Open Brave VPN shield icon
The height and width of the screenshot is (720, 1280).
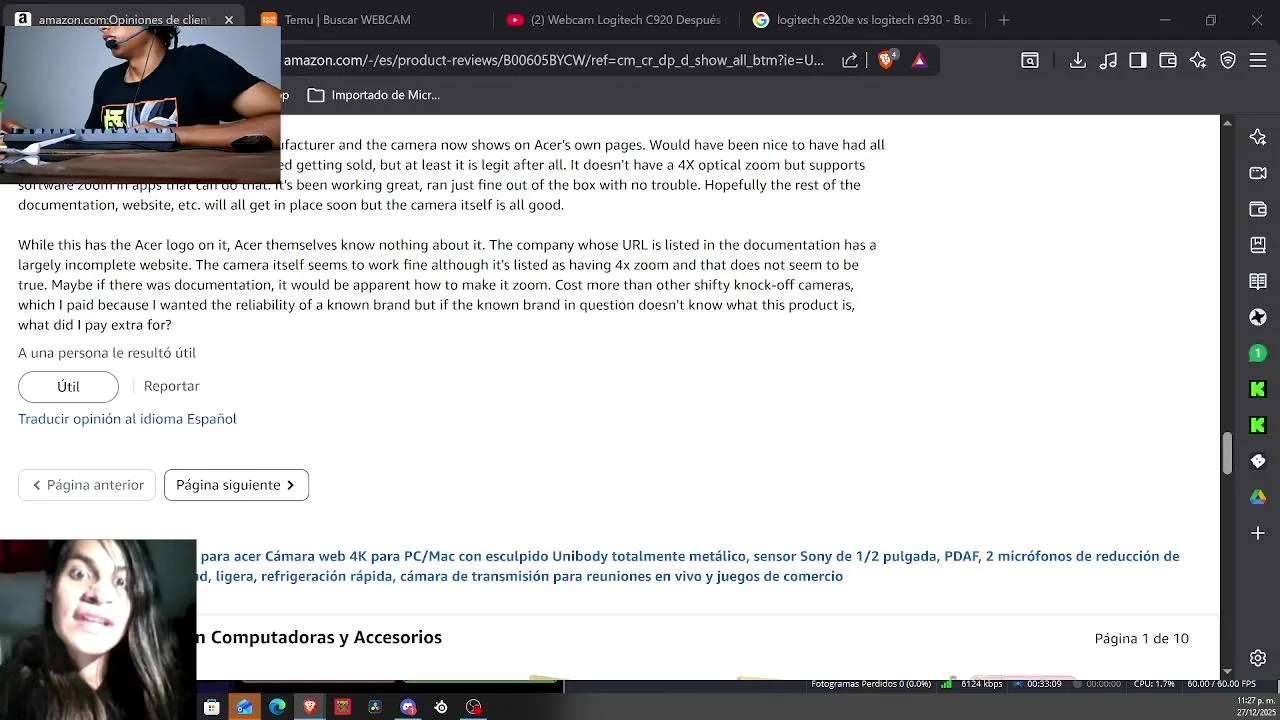coord(1228,61)
